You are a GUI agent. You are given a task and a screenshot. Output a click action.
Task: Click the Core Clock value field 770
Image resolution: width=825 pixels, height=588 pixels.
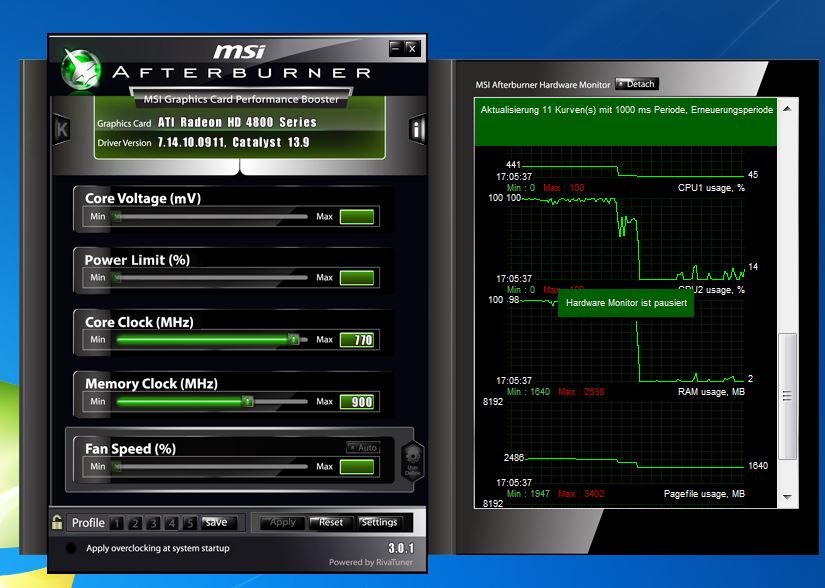click(357, 340)
